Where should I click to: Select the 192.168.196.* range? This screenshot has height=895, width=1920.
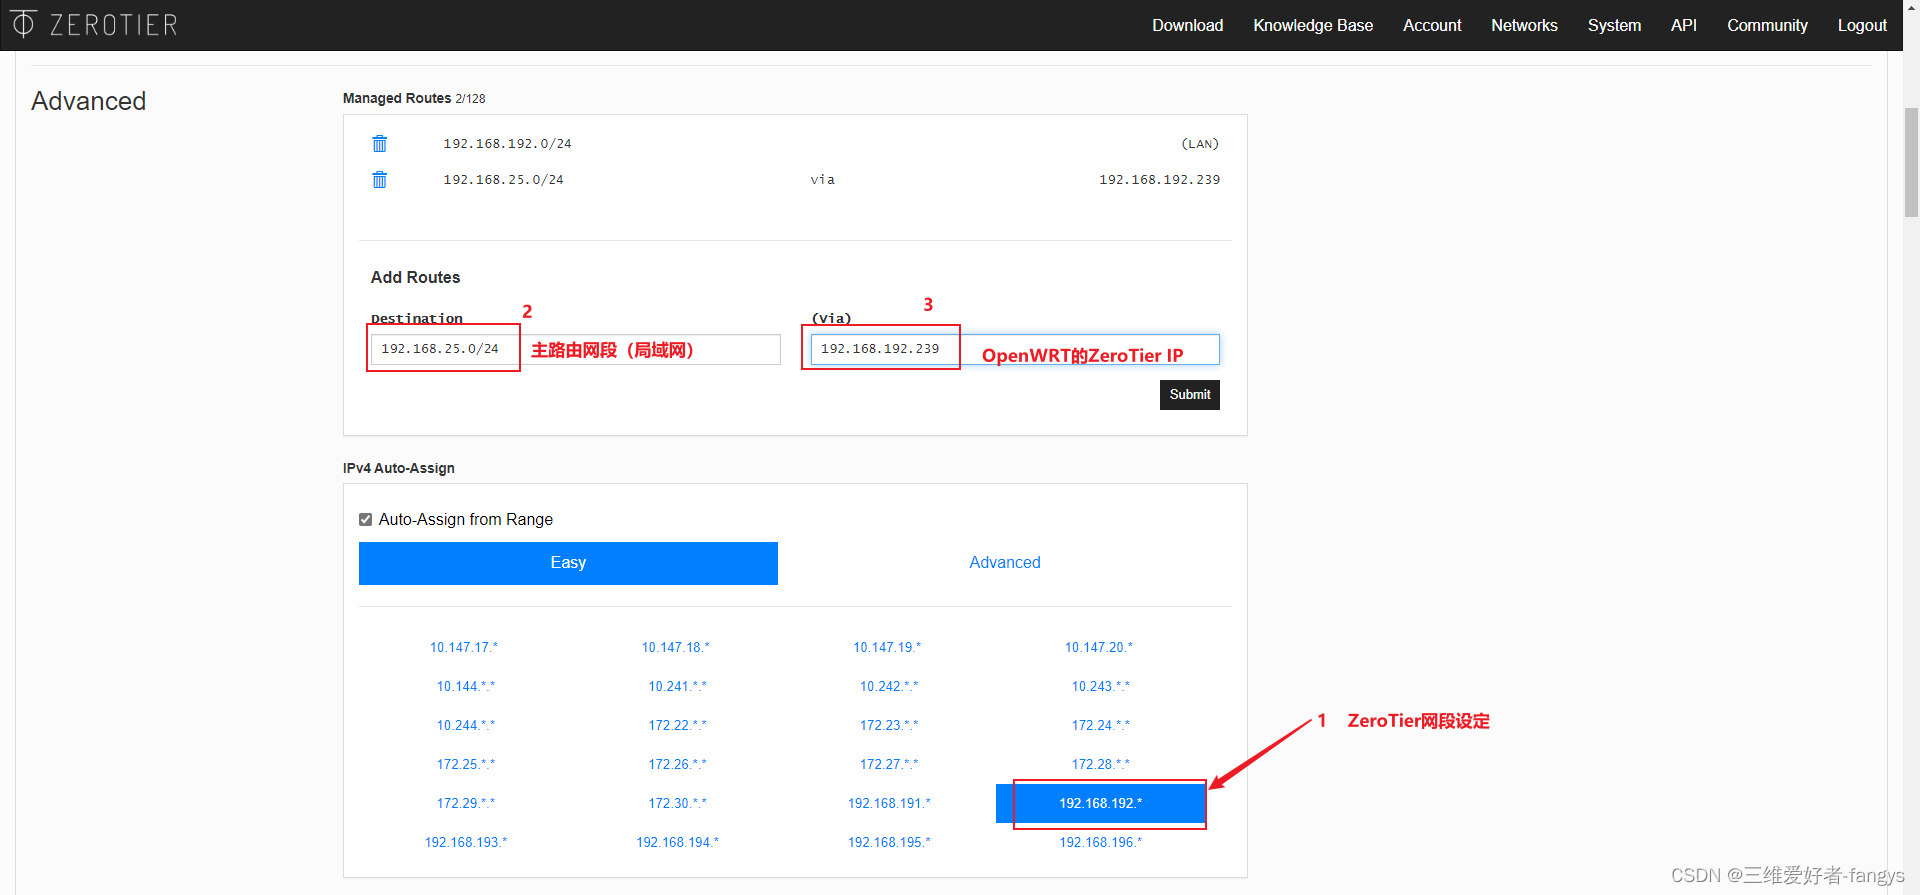1101,842
